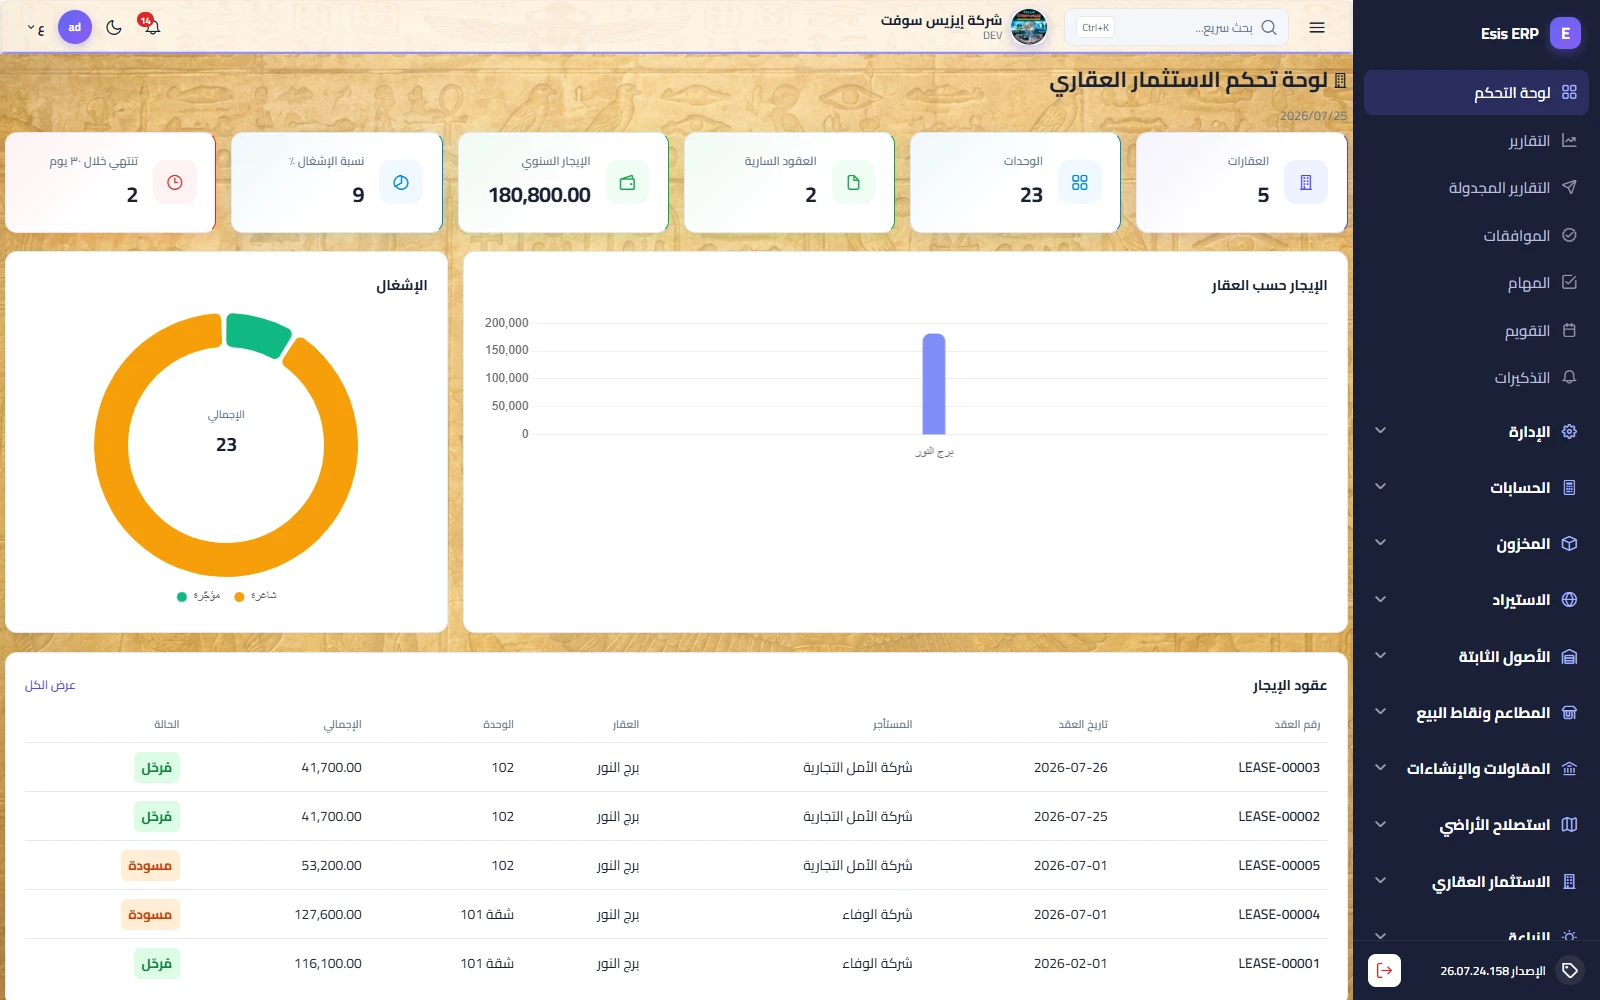
Task: Expand the الاستثمار العقاري chevron
Action: pos(1380,881)
